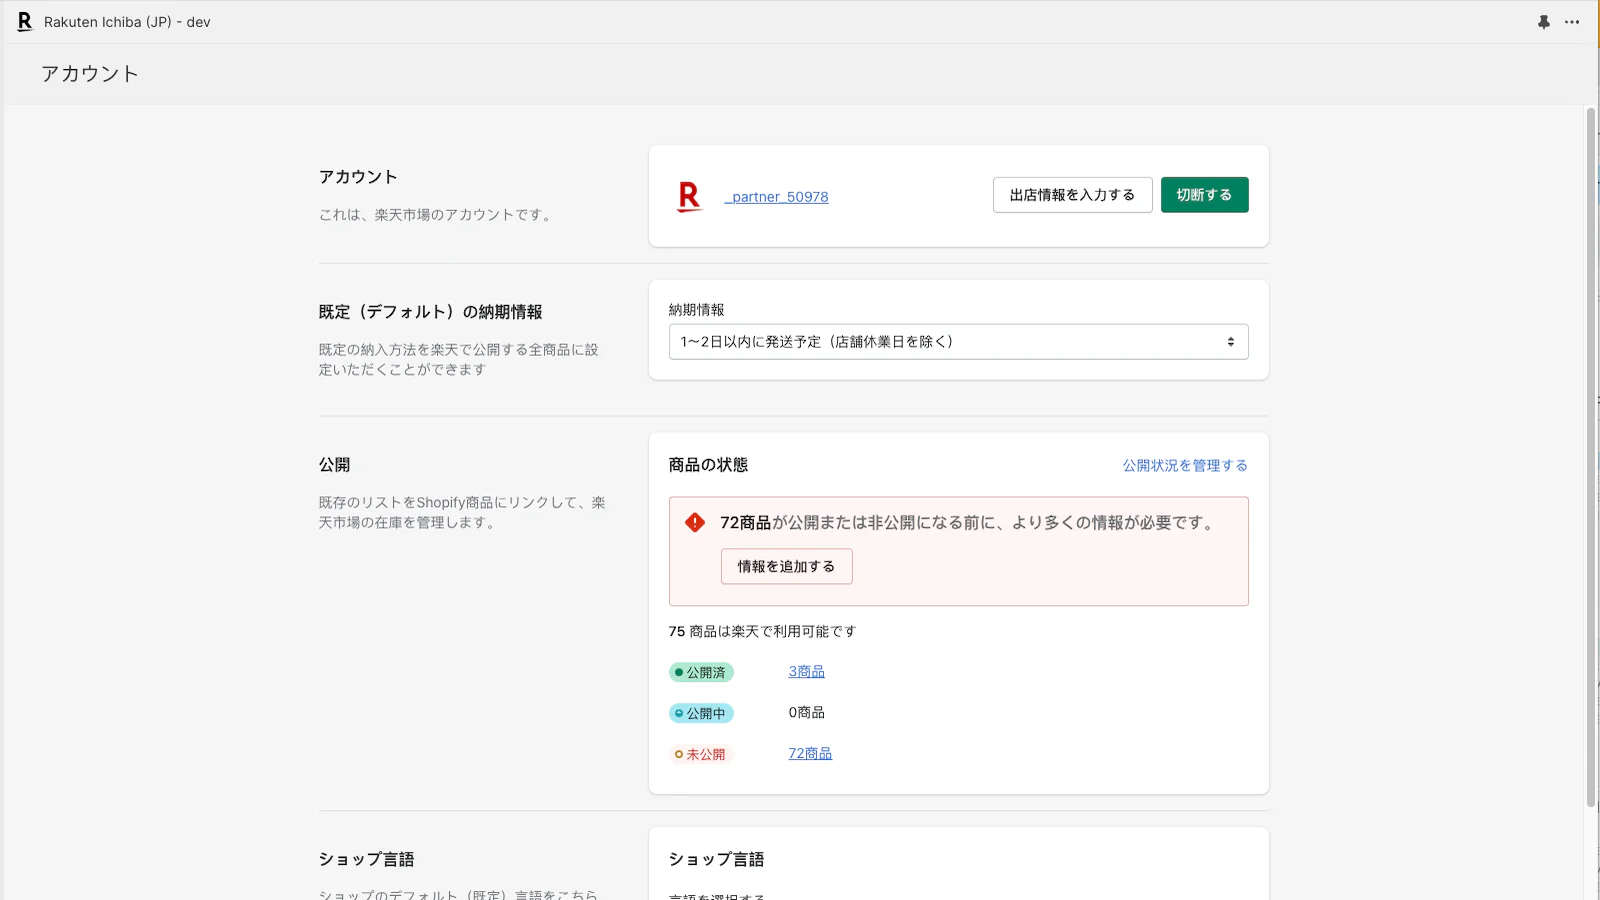Click the これは、楽天市場のアカウントです。 description
This screenshot has width=1600, height=900.
[x=437, y=215]
